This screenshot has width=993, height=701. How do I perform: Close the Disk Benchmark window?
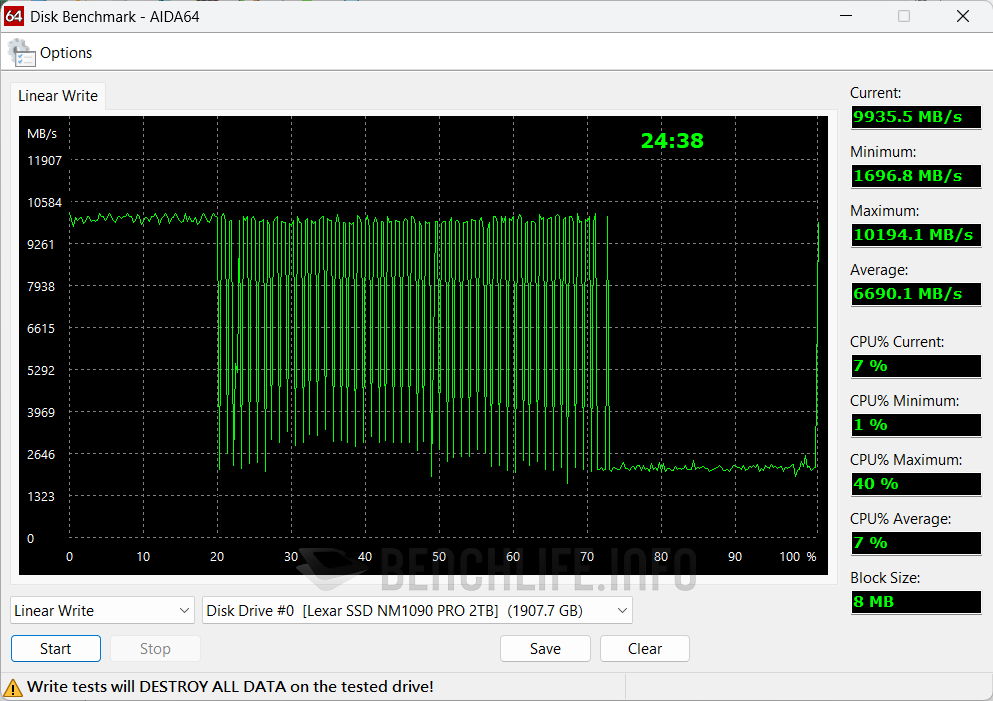point(962,16)
